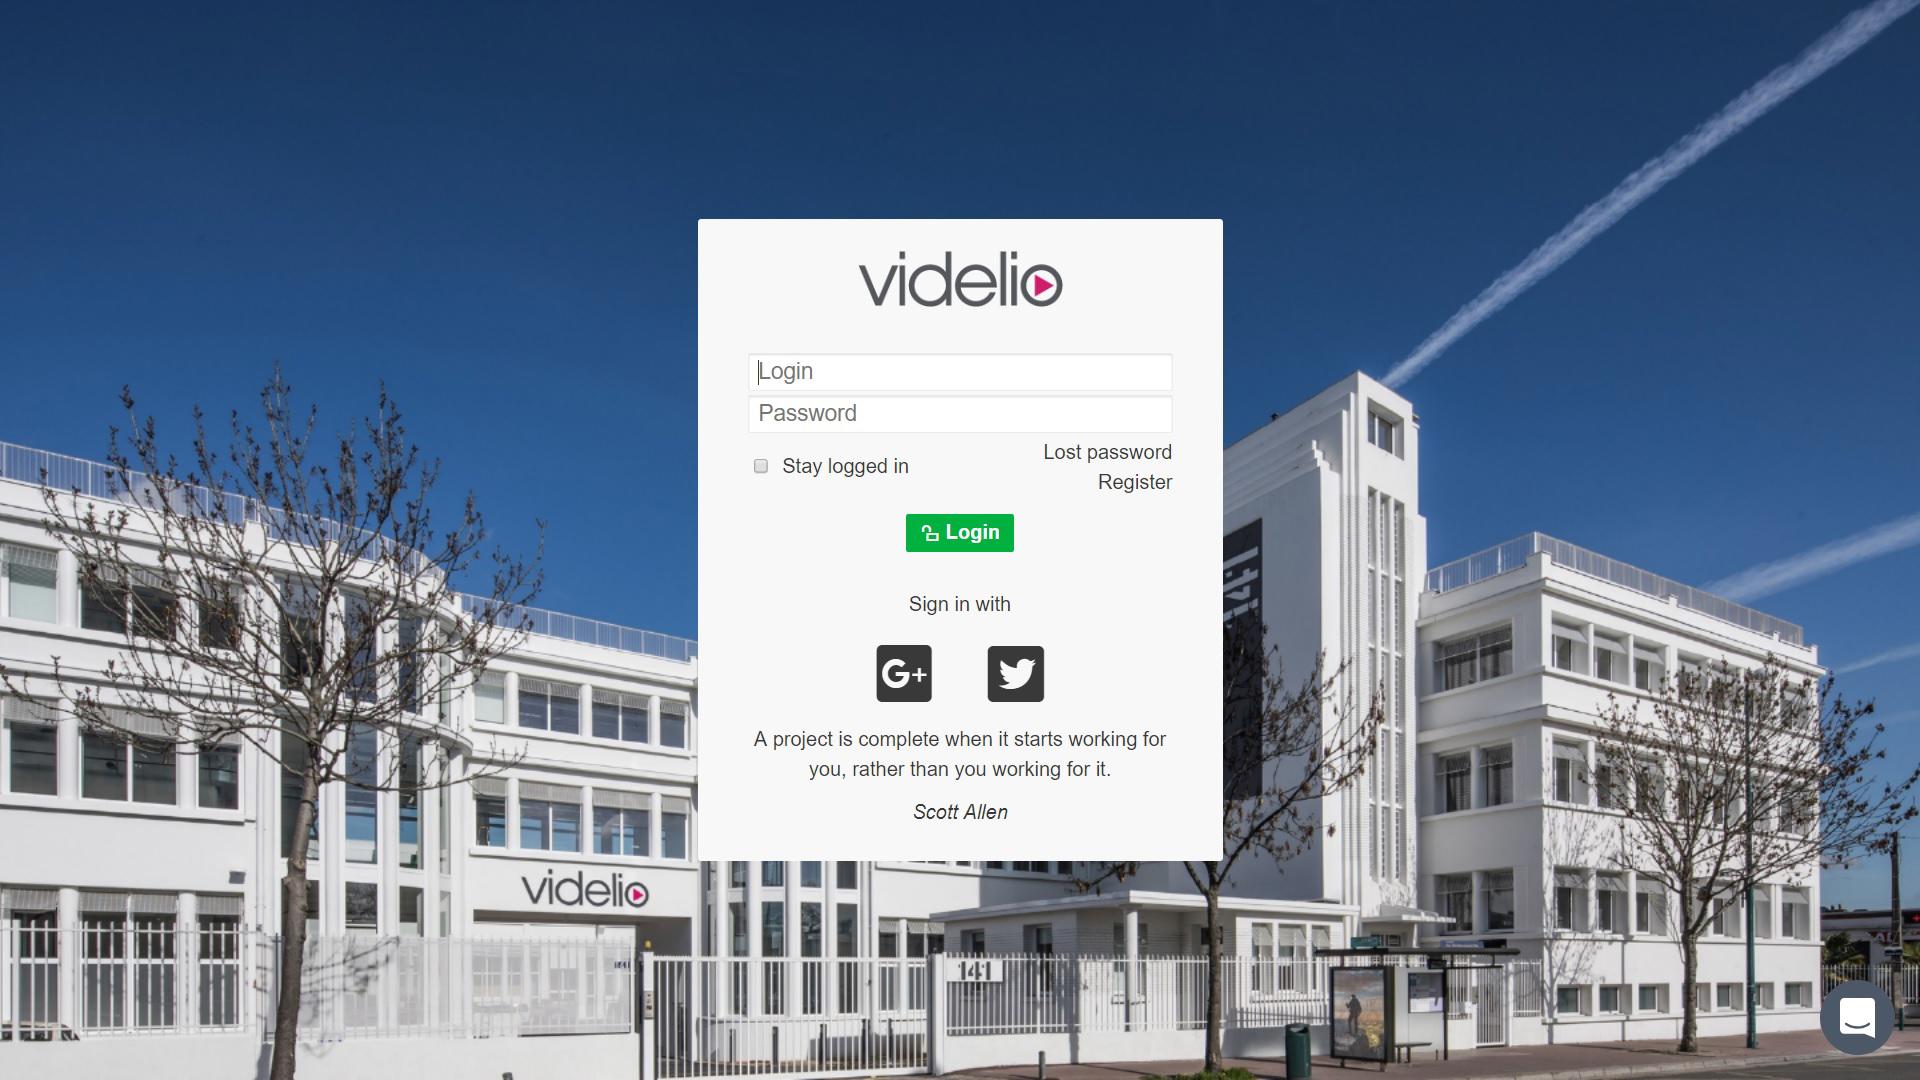Toggle the Stay logged in checkbox
1920x1080 pixels.
760,465
